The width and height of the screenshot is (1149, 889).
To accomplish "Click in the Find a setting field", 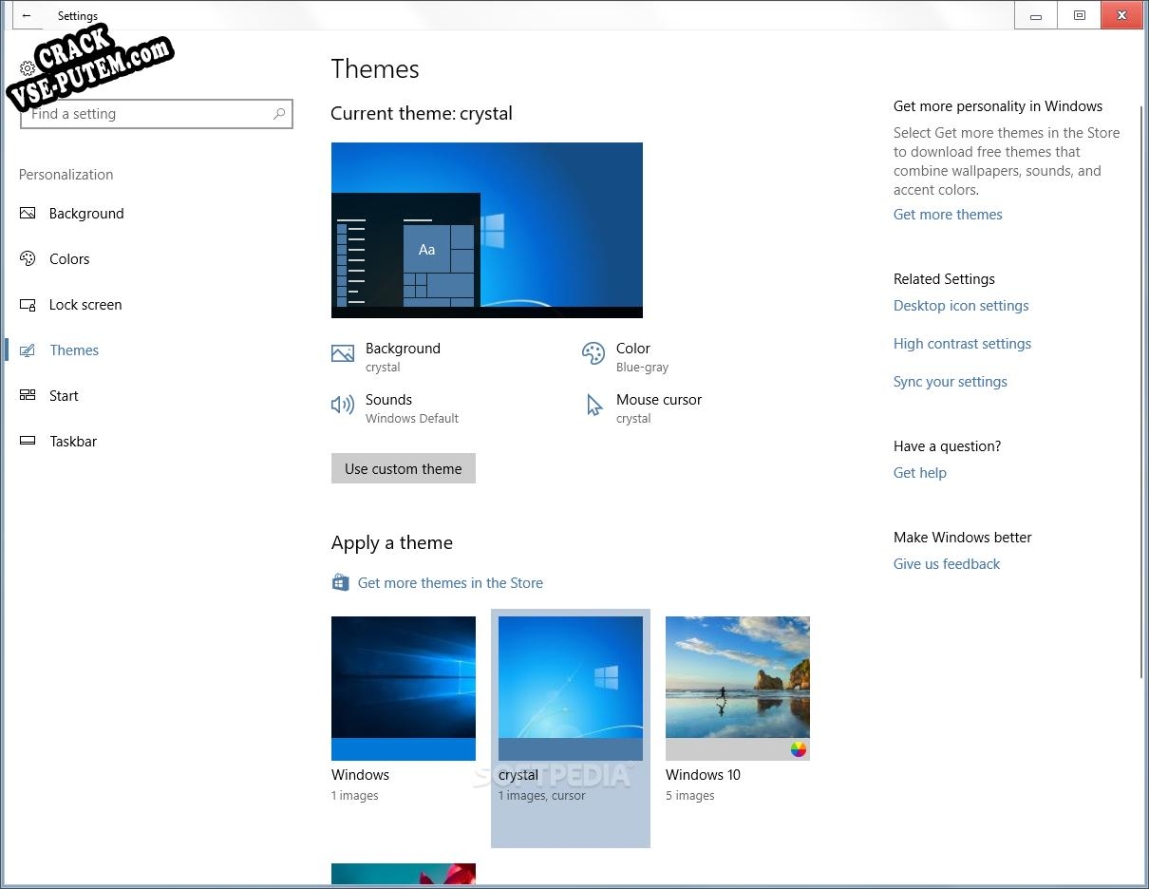I will [x=156, y=114].
